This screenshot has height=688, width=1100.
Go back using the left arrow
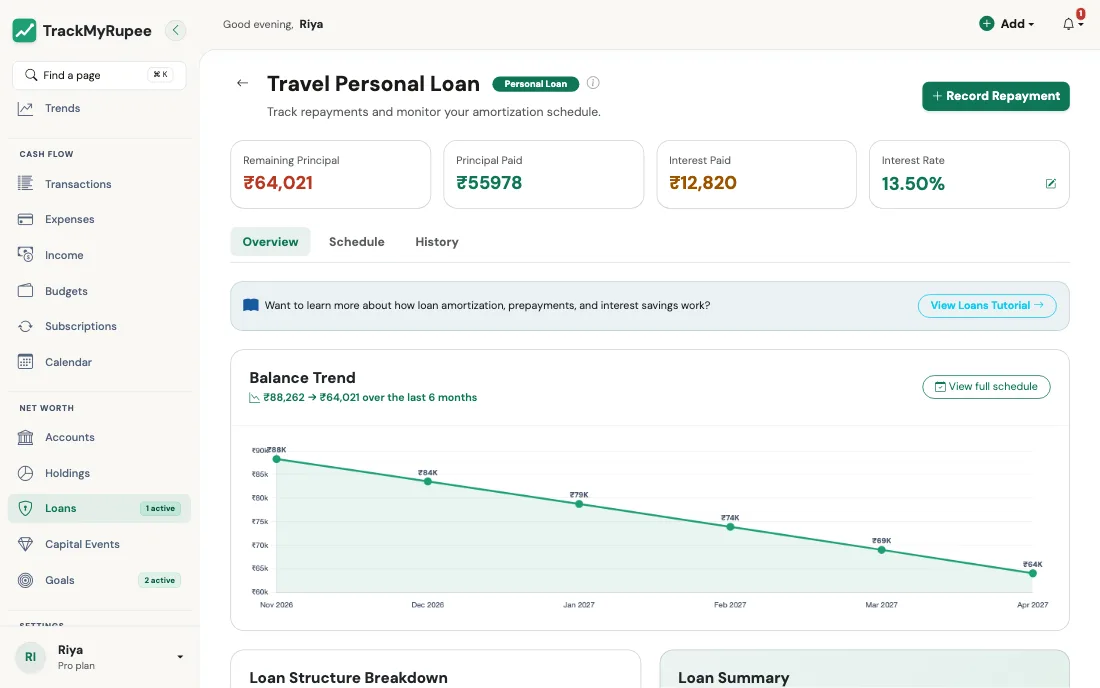[243, 83]
